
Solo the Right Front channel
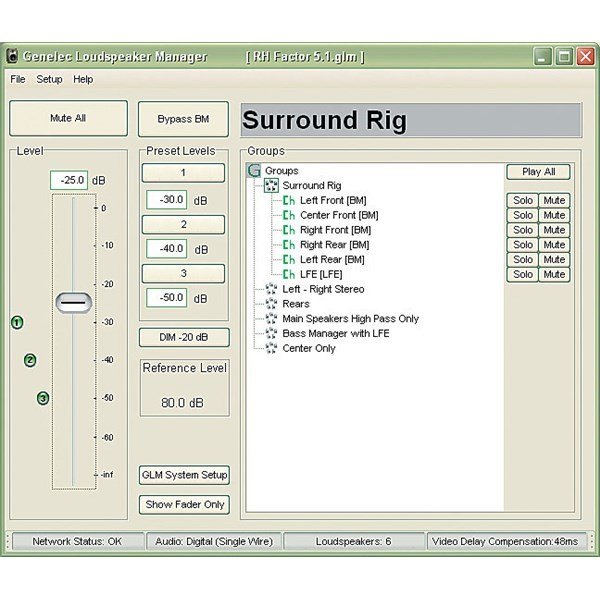[523, 230]
